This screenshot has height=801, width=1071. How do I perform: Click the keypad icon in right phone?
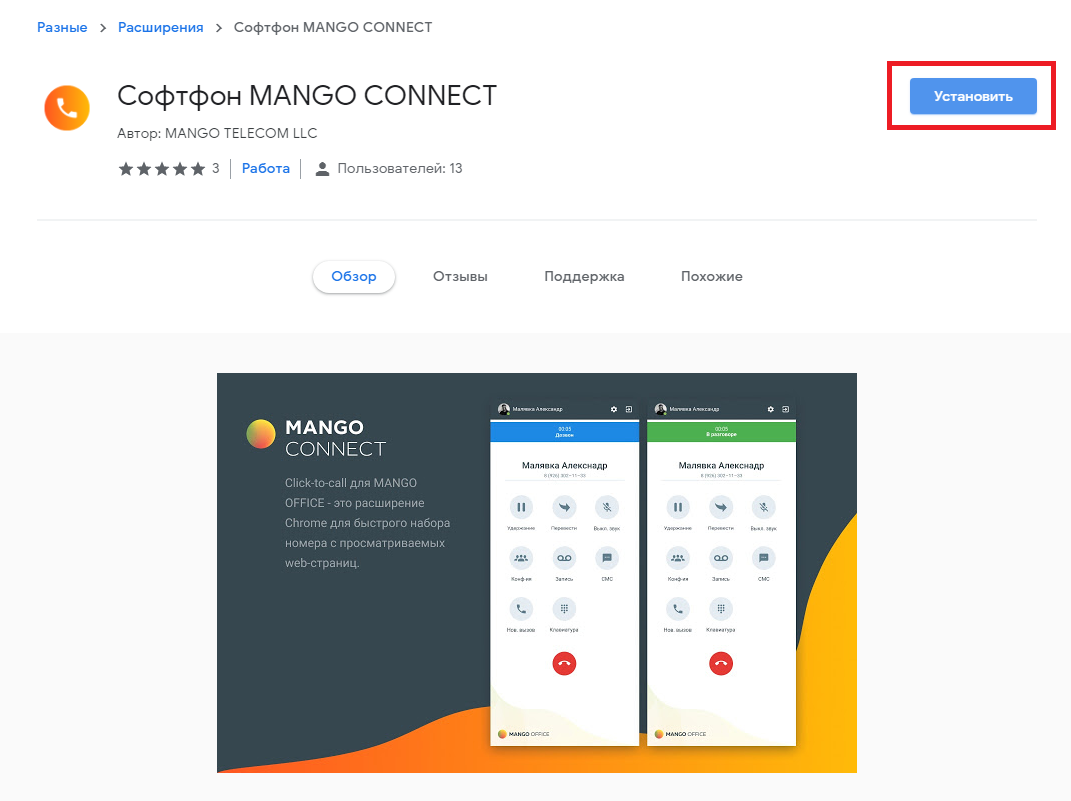pyautogui.click(x=721, y=608)
